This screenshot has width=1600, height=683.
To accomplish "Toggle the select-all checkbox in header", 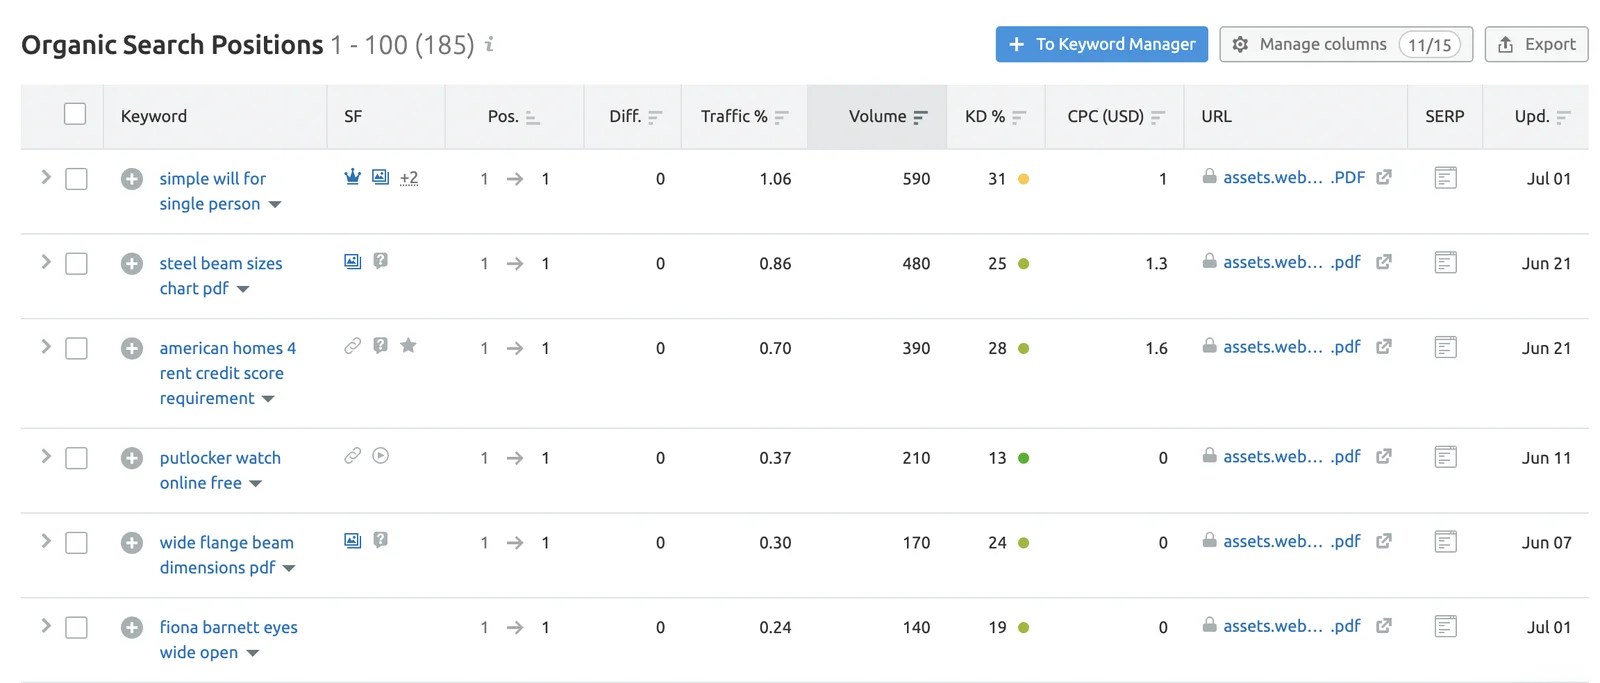I will click(75, 114).
